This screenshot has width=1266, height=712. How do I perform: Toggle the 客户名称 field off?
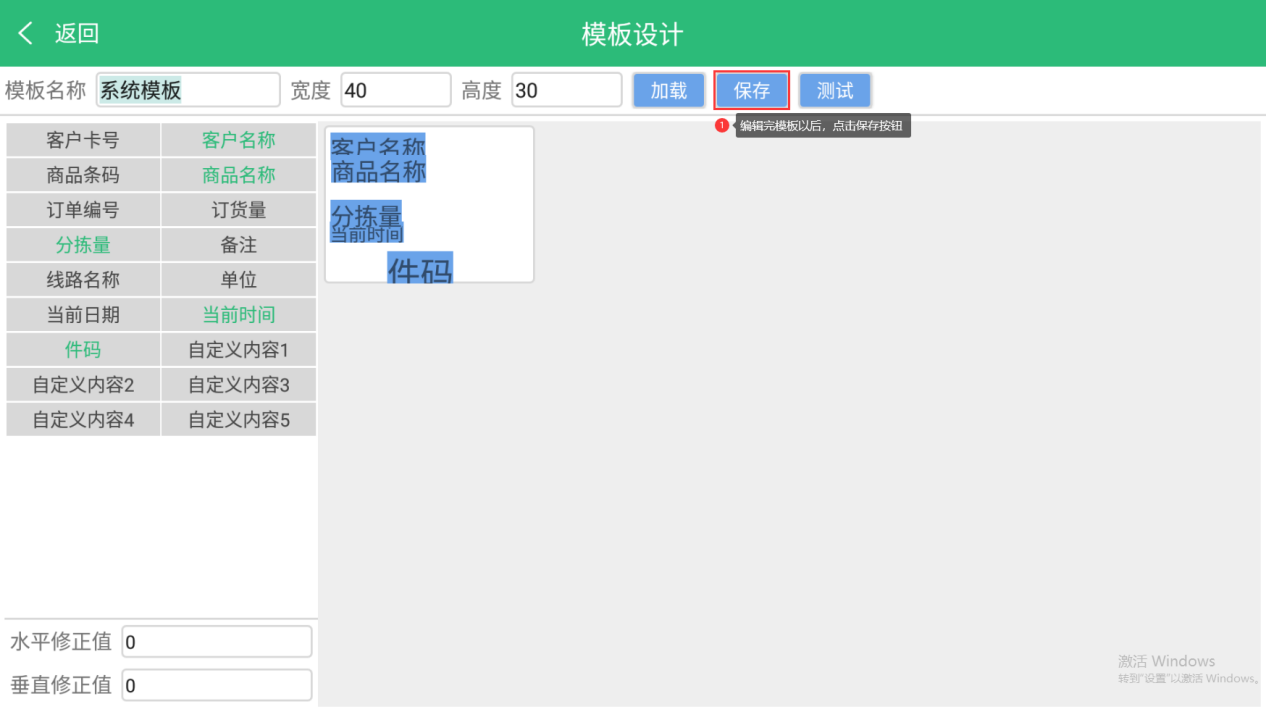tap(238, 141)
